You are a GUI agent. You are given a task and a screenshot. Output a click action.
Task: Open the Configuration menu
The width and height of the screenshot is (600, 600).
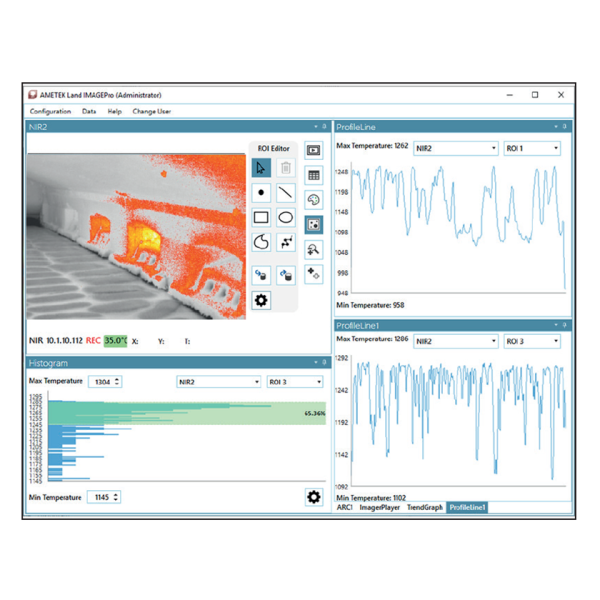pyautogui.click(x=50, y=111)
